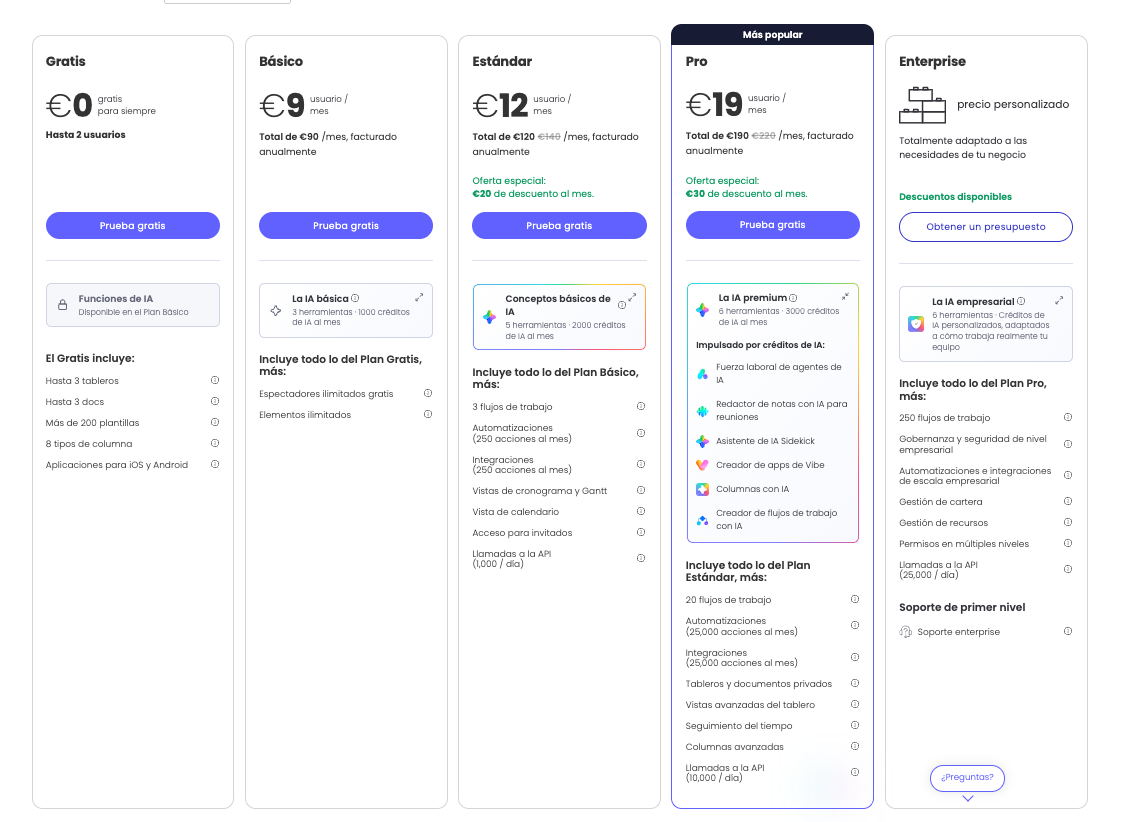Click the Creador de apps de Vibe heart icon

pos(702,465)
